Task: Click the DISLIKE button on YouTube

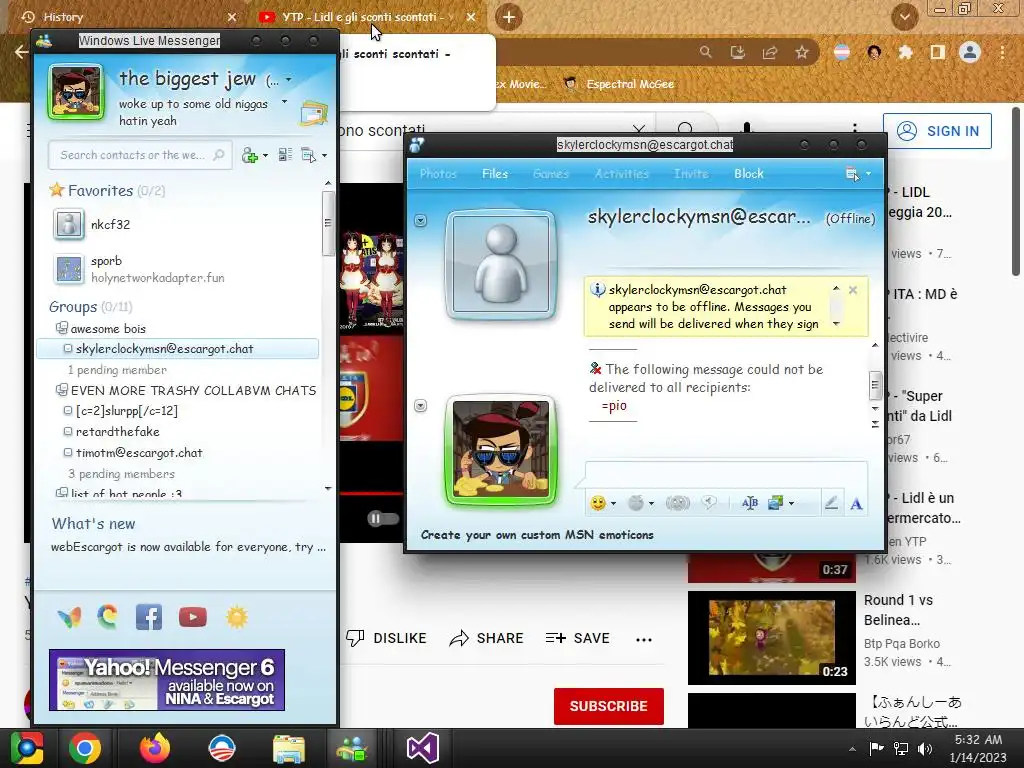Action: point(386,638)
